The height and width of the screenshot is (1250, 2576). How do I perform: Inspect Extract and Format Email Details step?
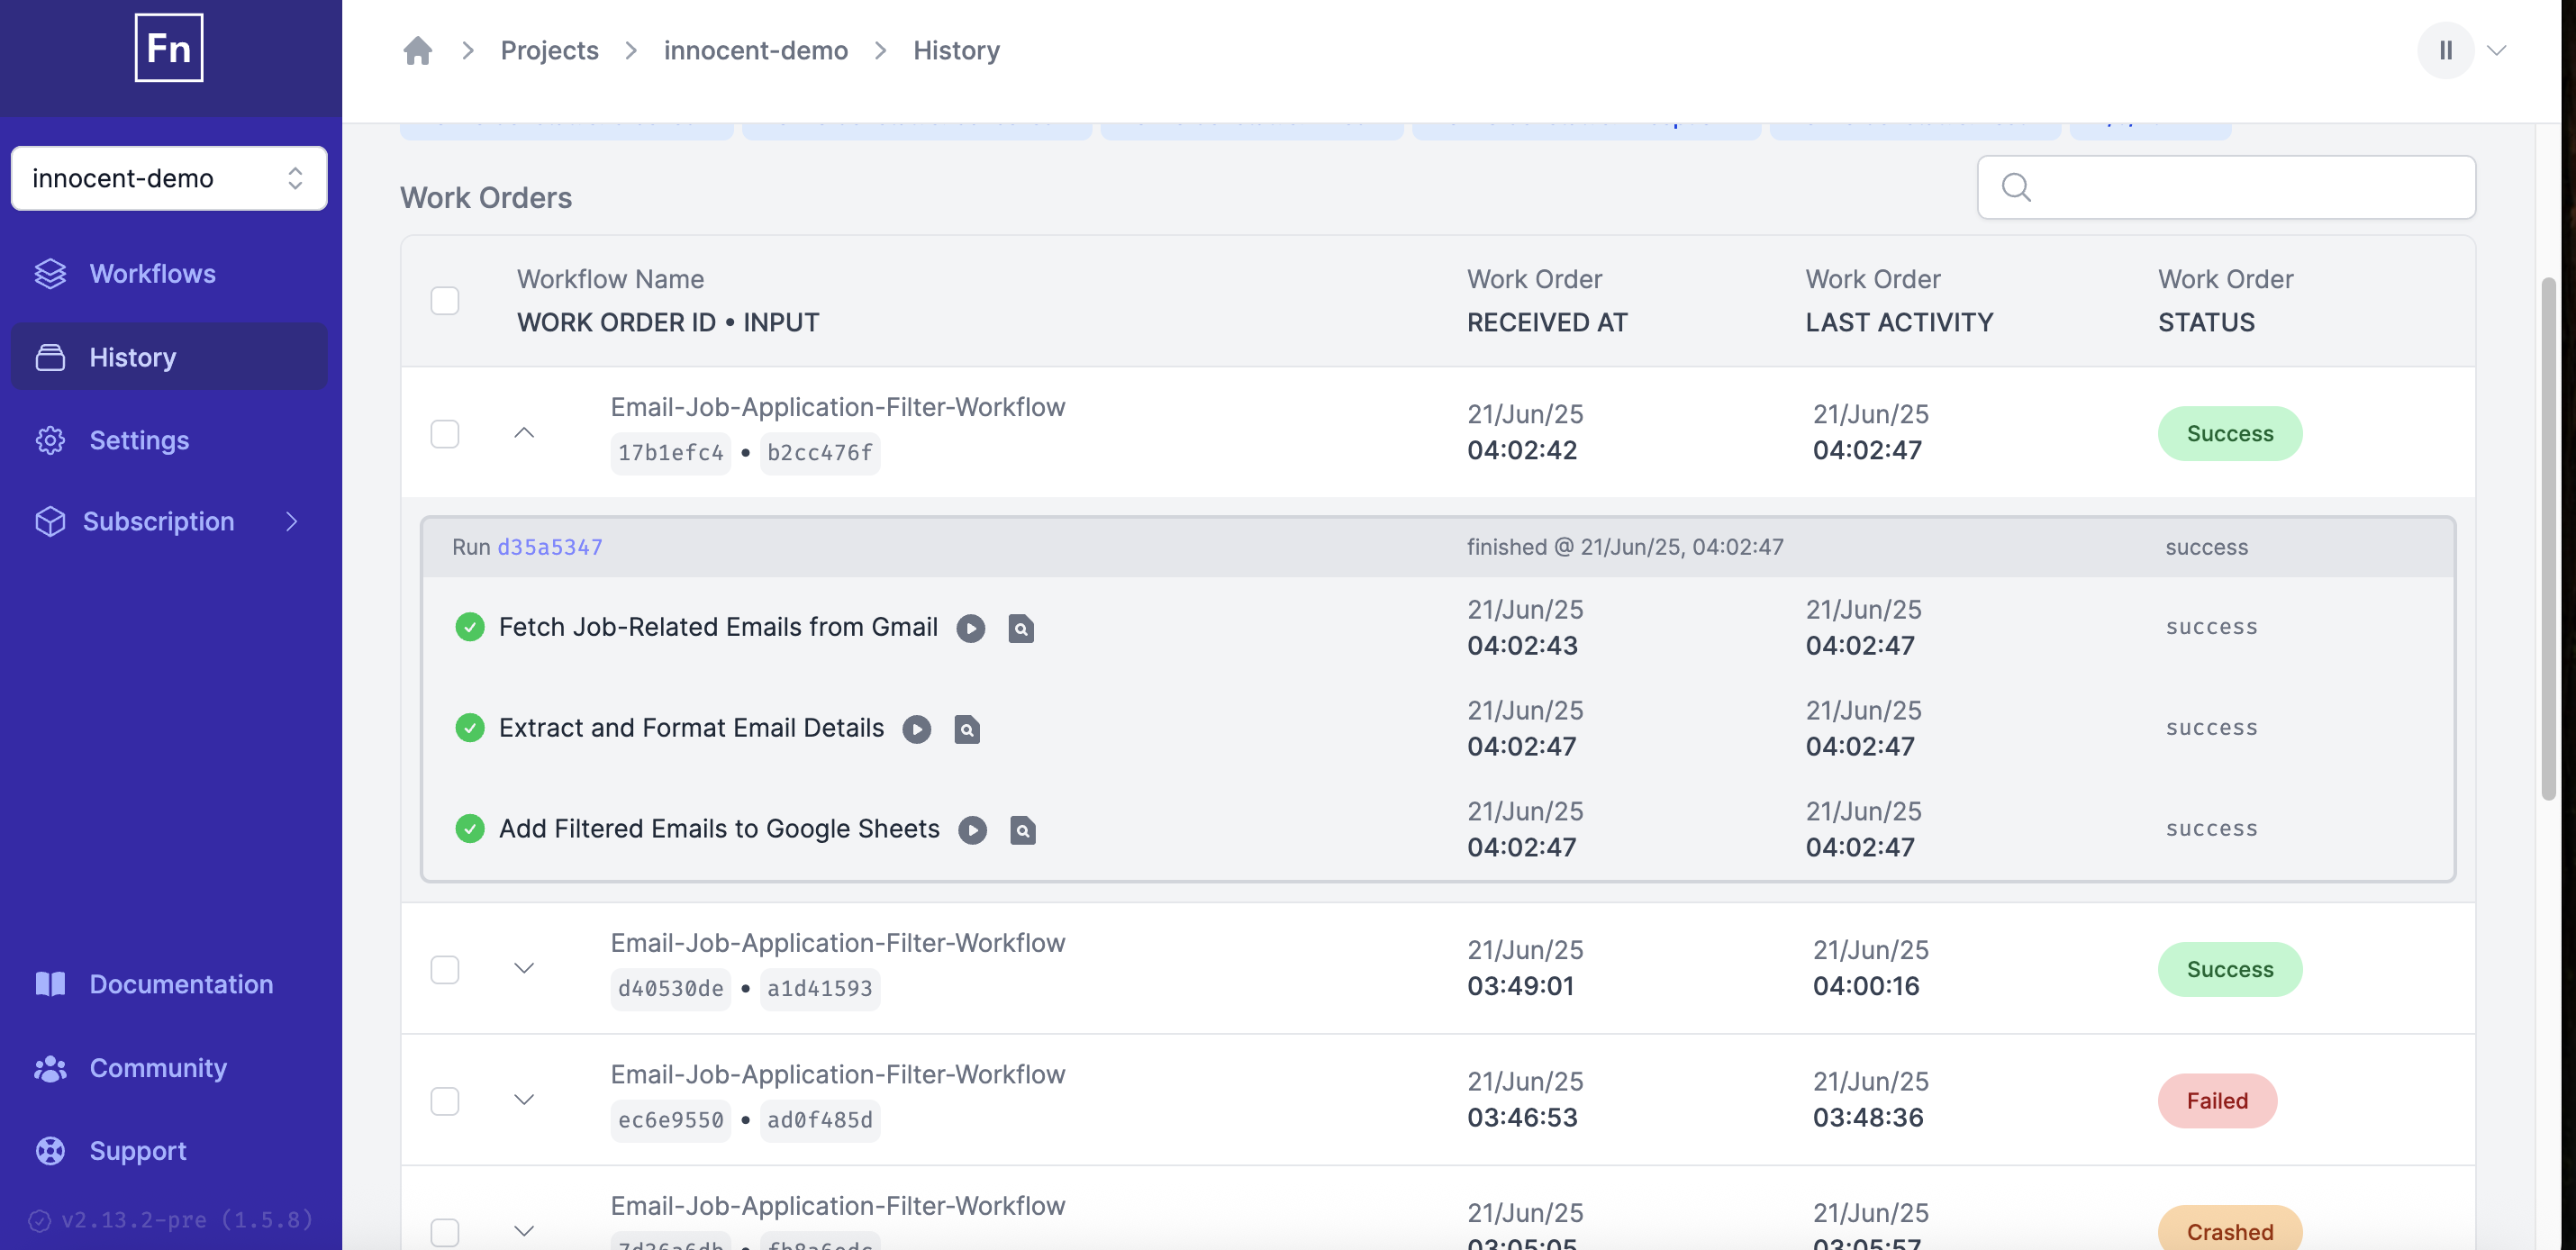(x=967, y=729)
